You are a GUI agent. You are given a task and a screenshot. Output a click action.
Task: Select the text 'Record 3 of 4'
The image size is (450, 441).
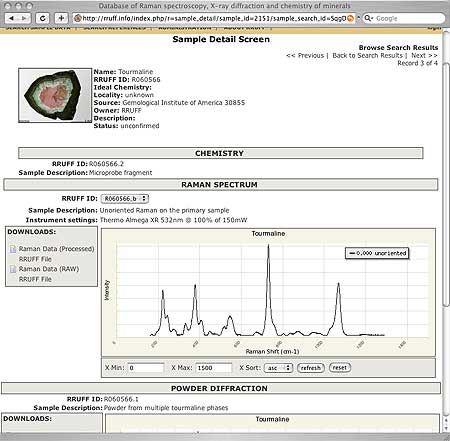coord(417,63)
